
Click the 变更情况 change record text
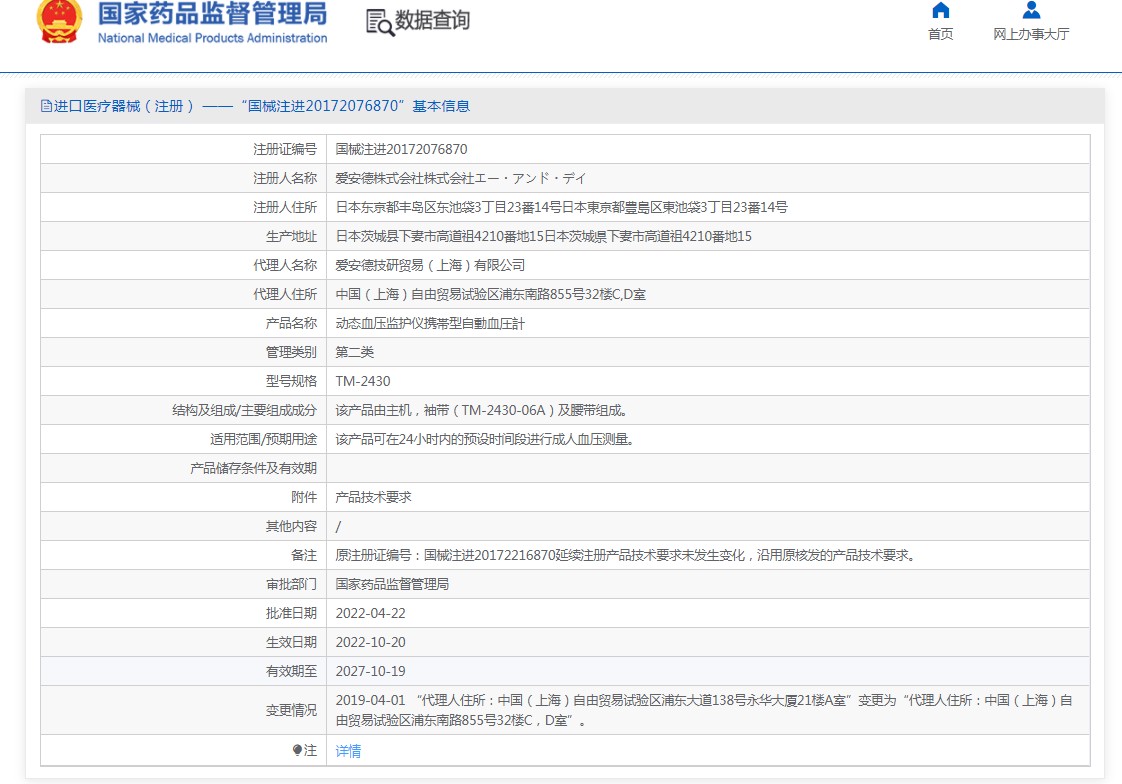tap(703, 710)
